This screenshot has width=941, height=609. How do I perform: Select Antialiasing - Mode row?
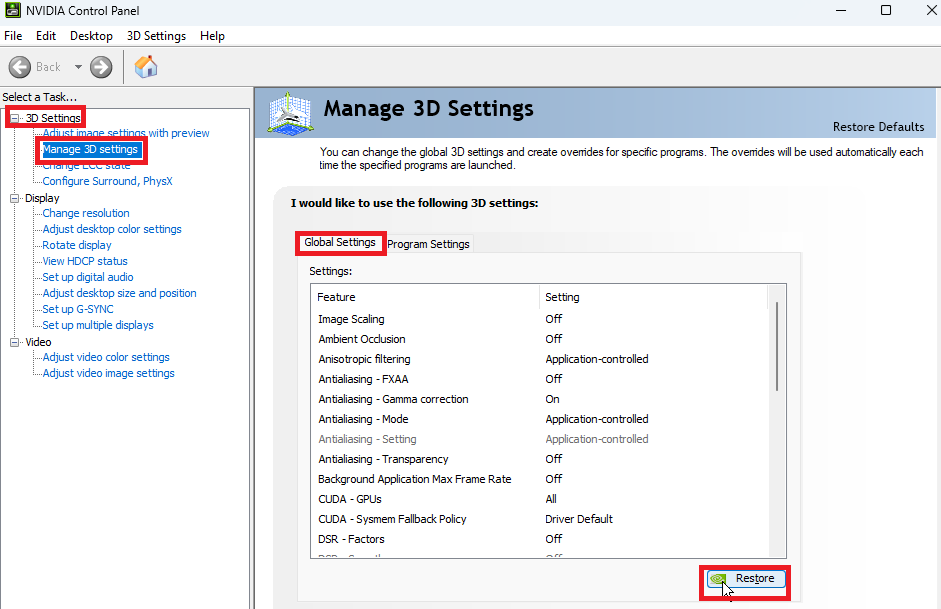pos(540,419)
